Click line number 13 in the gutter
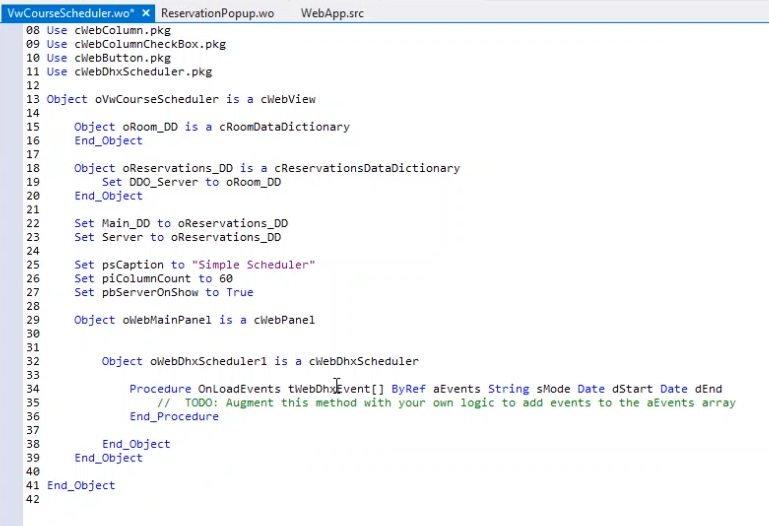 33,100
